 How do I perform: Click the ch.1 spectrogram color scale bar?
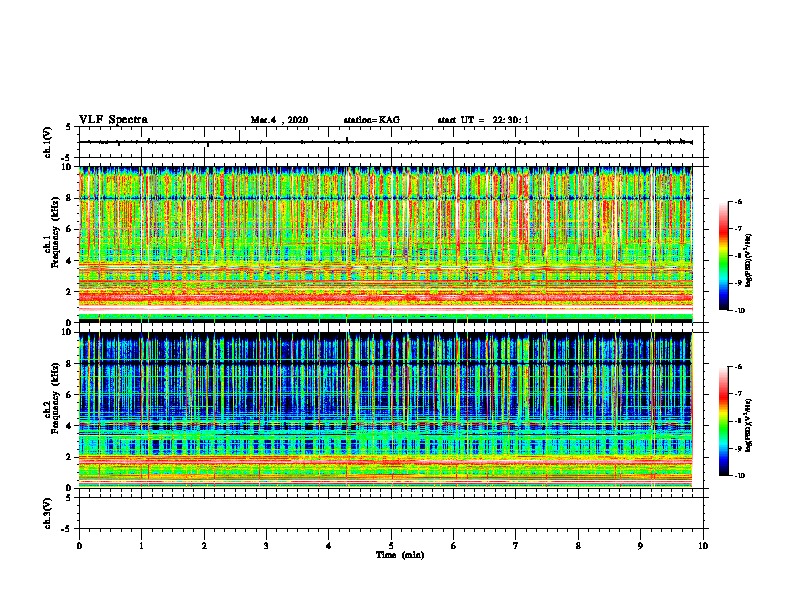pos(723,256)
